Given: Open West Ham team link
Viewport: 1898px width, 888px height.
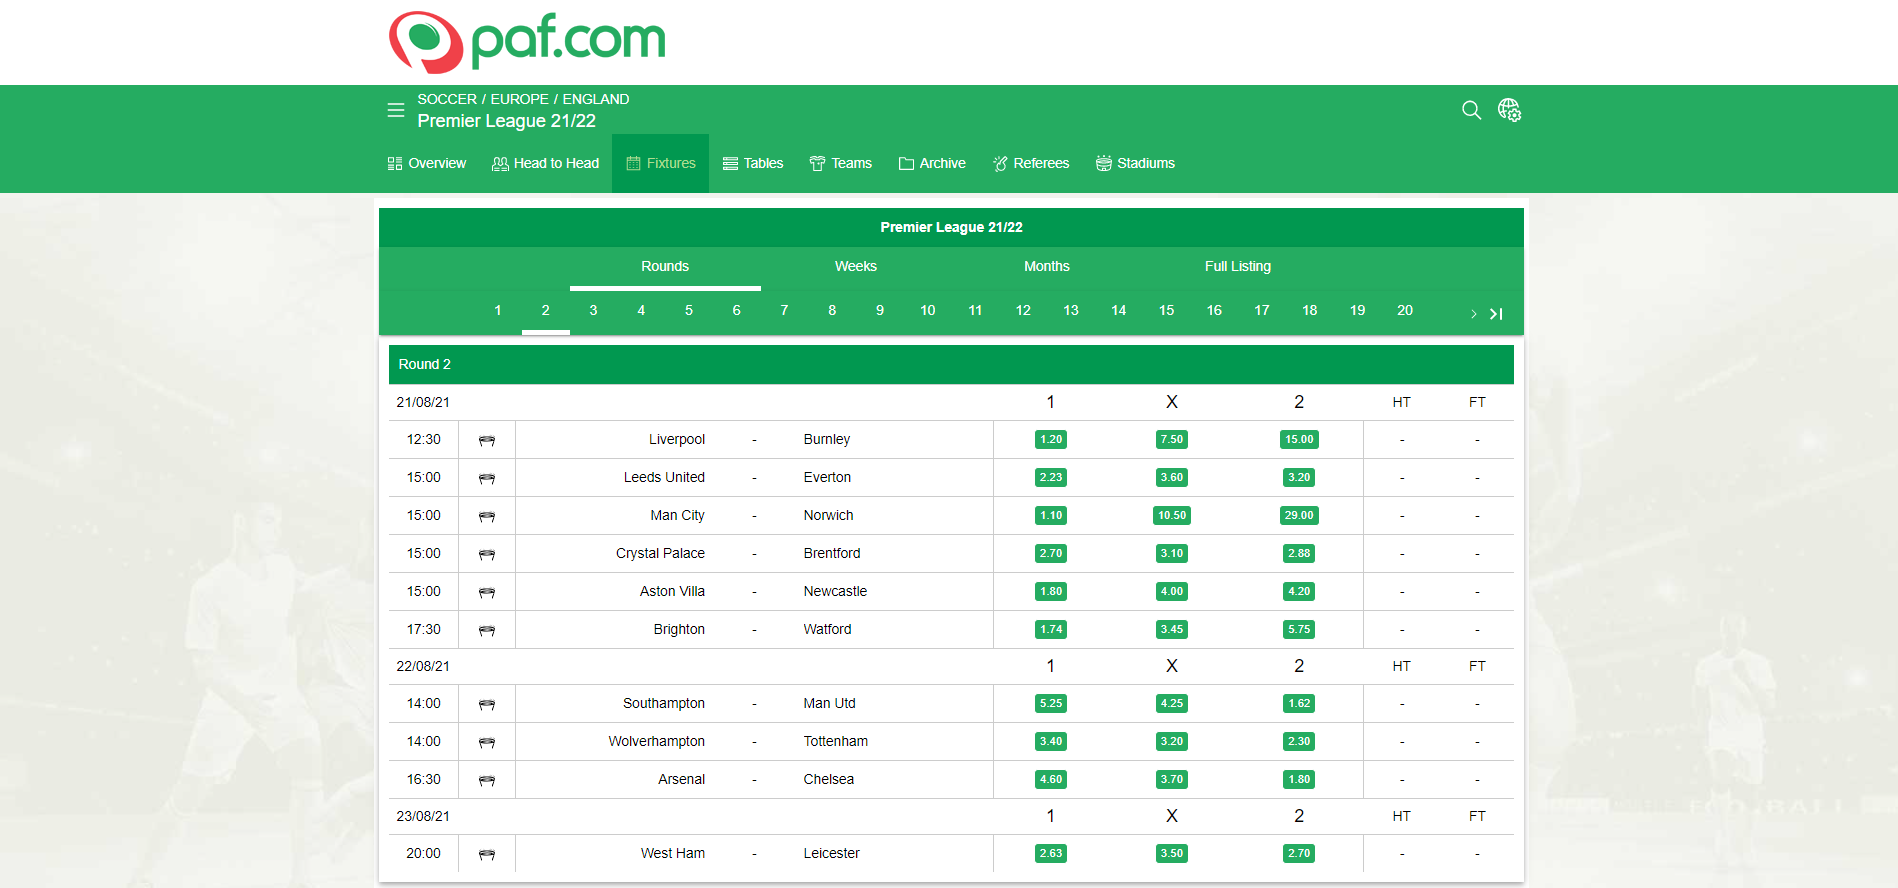Looking at the screenshot, I should [673, 853].
